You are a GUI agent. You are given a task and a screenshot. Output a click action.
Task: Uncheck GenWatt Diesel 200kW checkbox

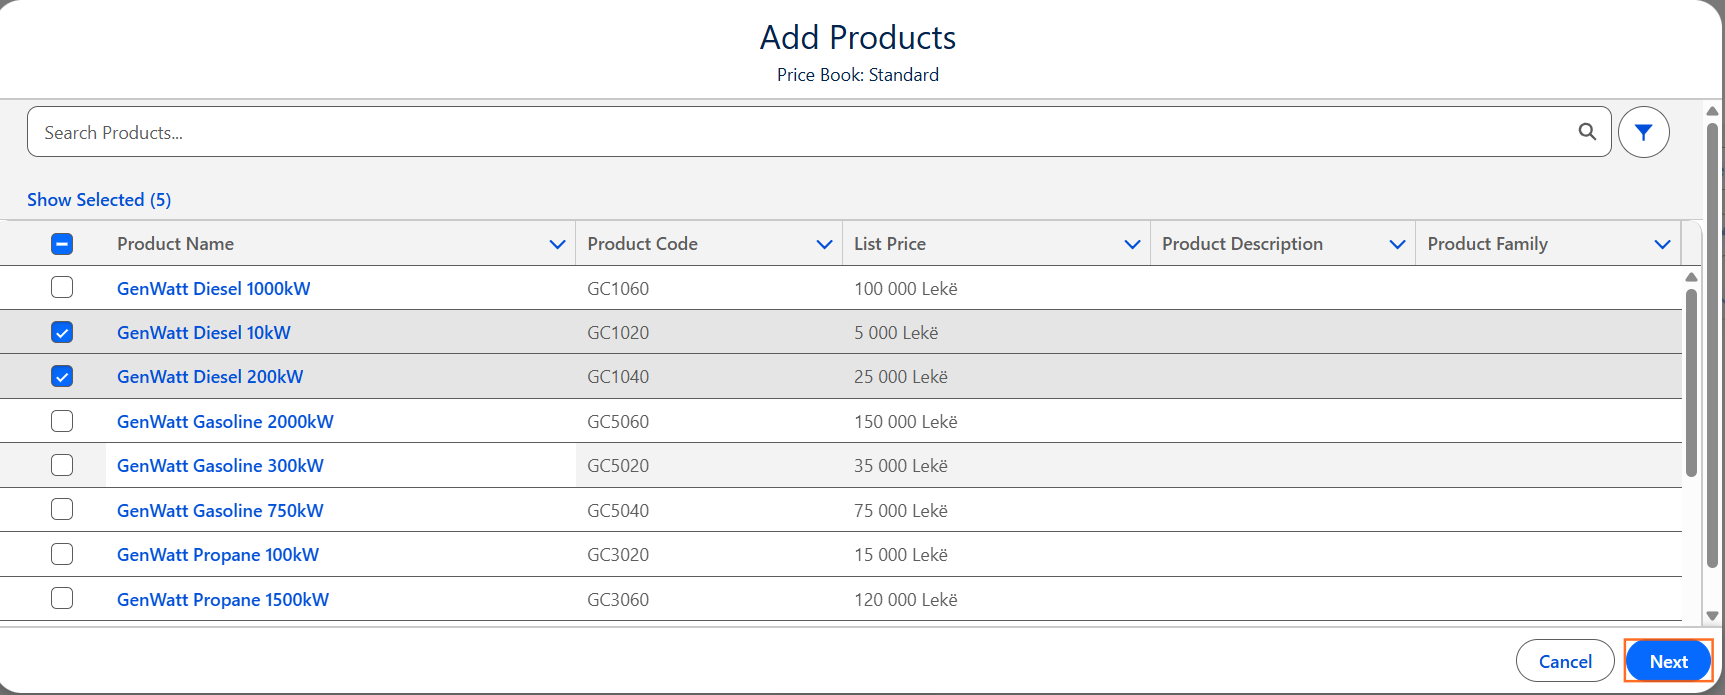[x=62, y=377]
